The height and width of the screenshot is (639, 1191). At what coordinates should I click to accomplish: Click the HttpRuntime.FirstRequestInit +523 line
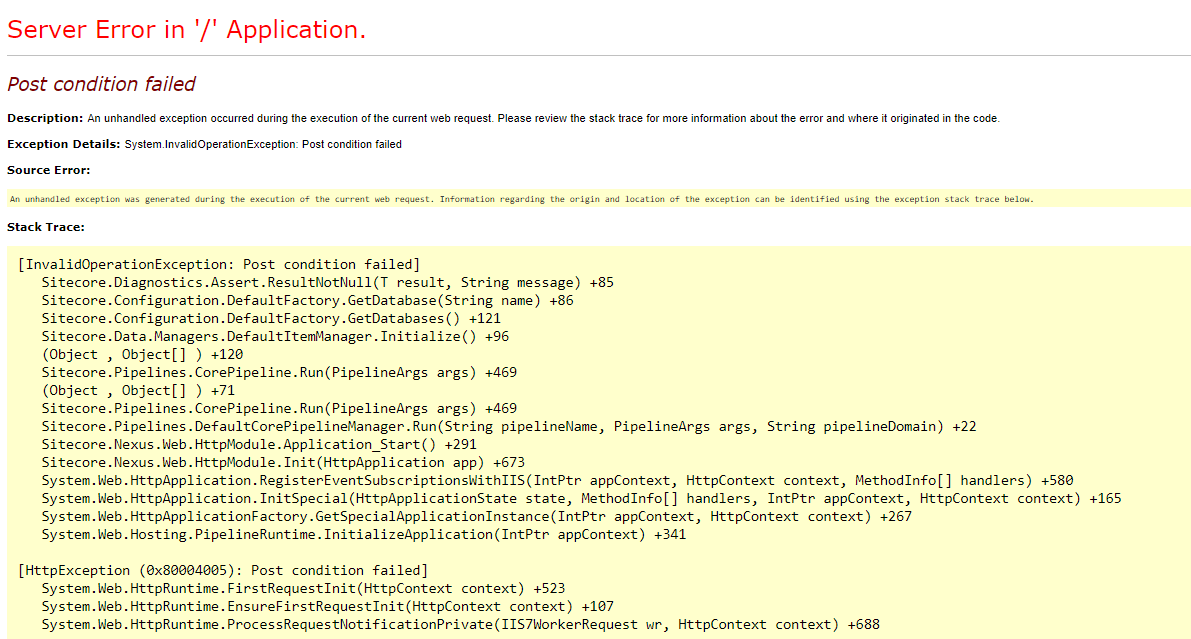pos(303,589)
